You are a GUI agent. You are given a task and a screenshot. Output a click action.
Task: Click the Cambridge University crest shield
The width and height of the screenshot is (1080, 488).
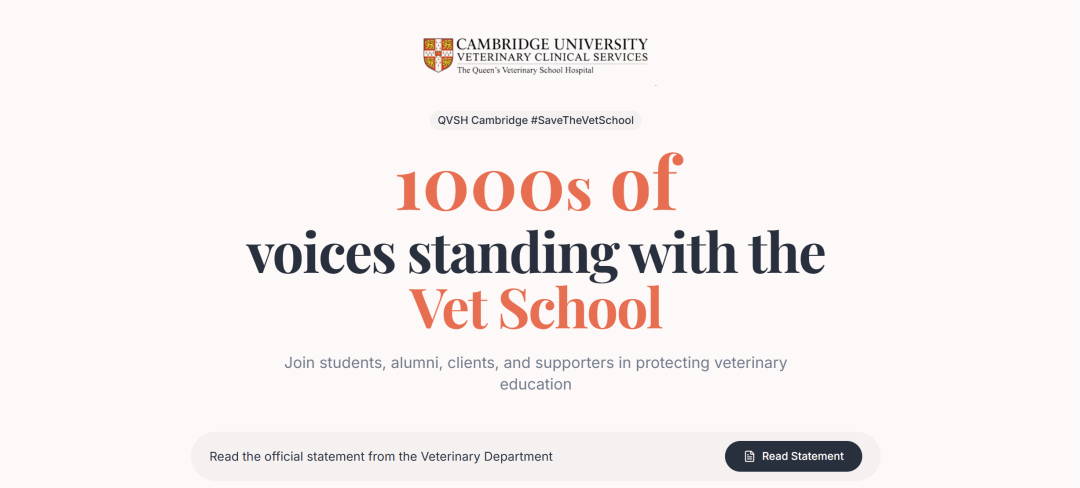tap(438, 55)
